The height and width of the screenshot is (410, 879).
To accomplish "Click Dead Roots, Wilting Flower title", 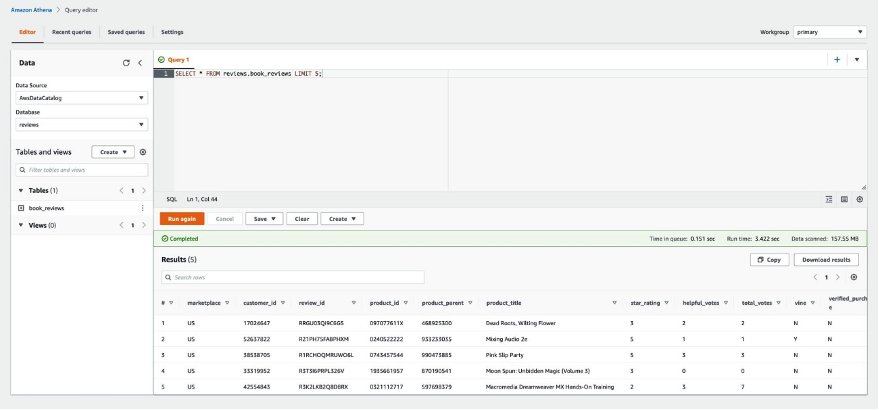I will click(x=521, y=323).
